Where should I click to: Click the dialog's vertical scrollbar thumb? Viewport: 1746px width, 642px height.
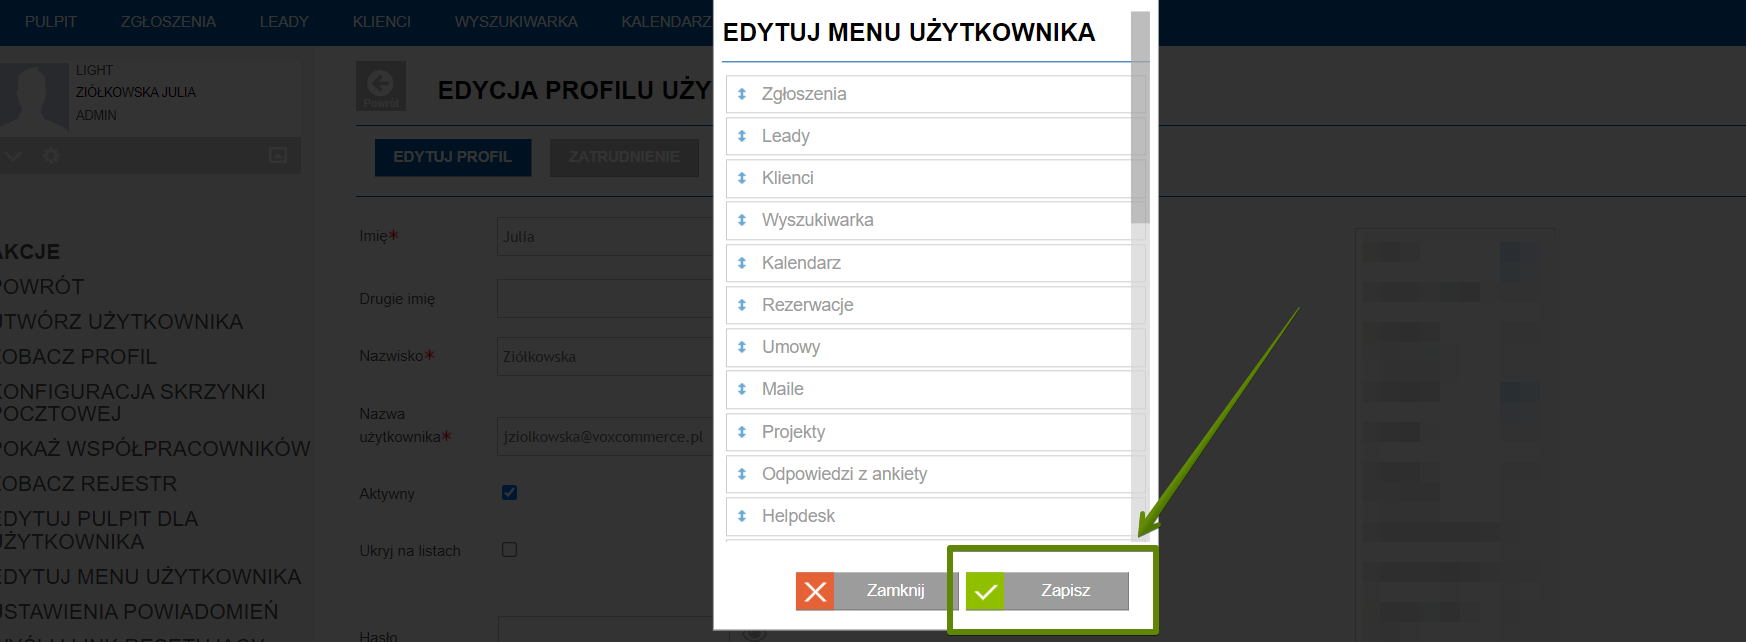click(1140, 117)
